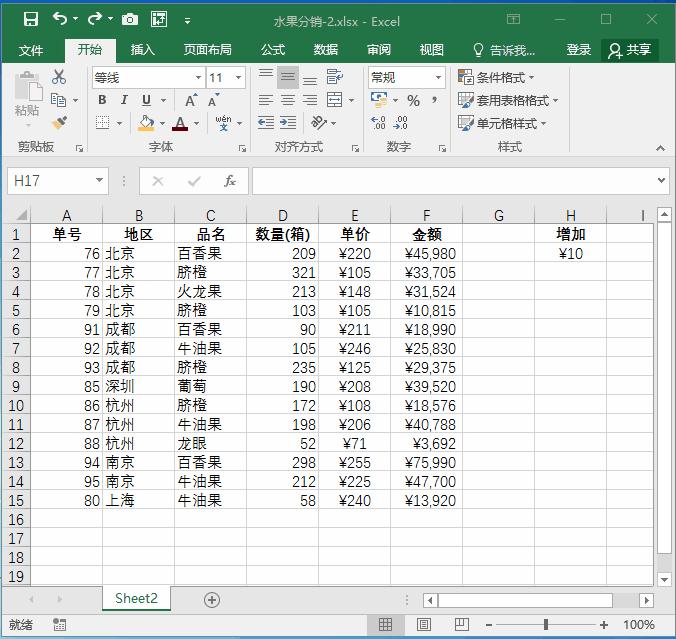Expand the 套用表格格式 table format menu
The width and height of the screenshot is (676, 639).
point(508,100)
